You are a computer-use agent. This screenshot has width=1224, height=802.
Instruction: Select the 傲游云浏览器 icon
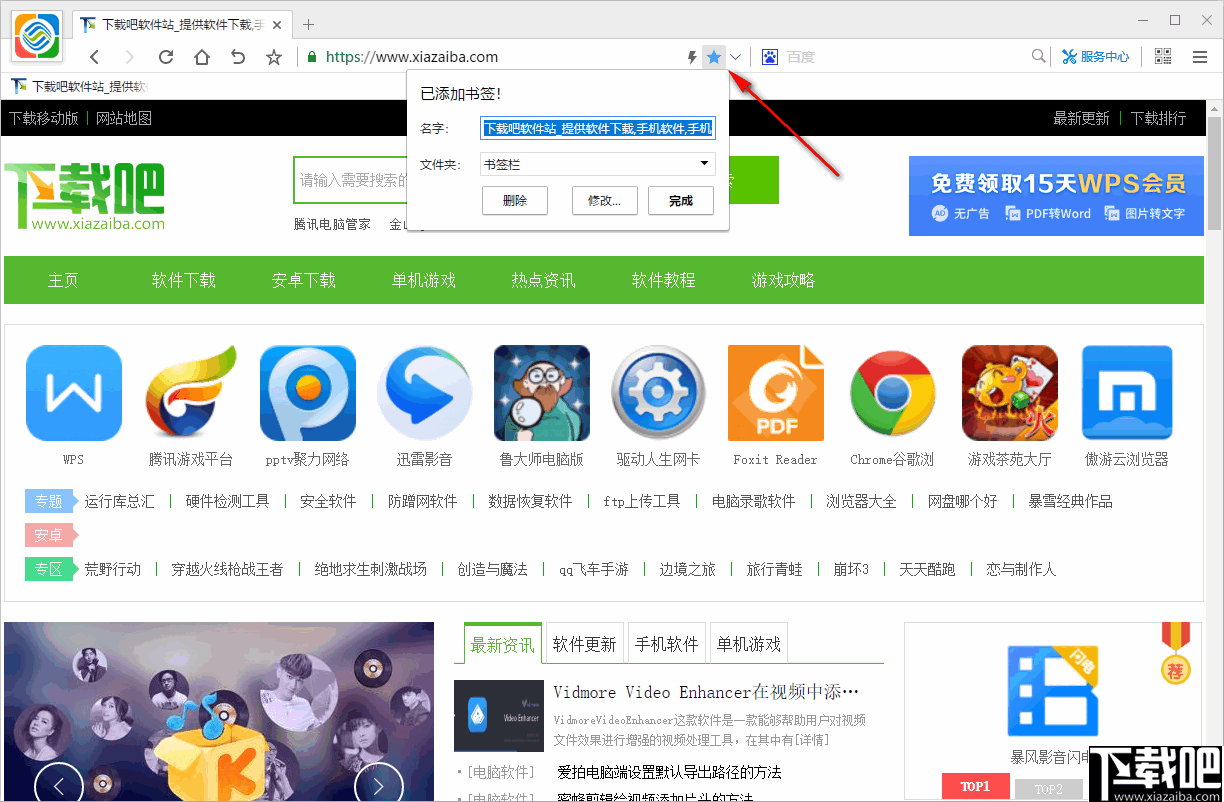point(1127,393)
